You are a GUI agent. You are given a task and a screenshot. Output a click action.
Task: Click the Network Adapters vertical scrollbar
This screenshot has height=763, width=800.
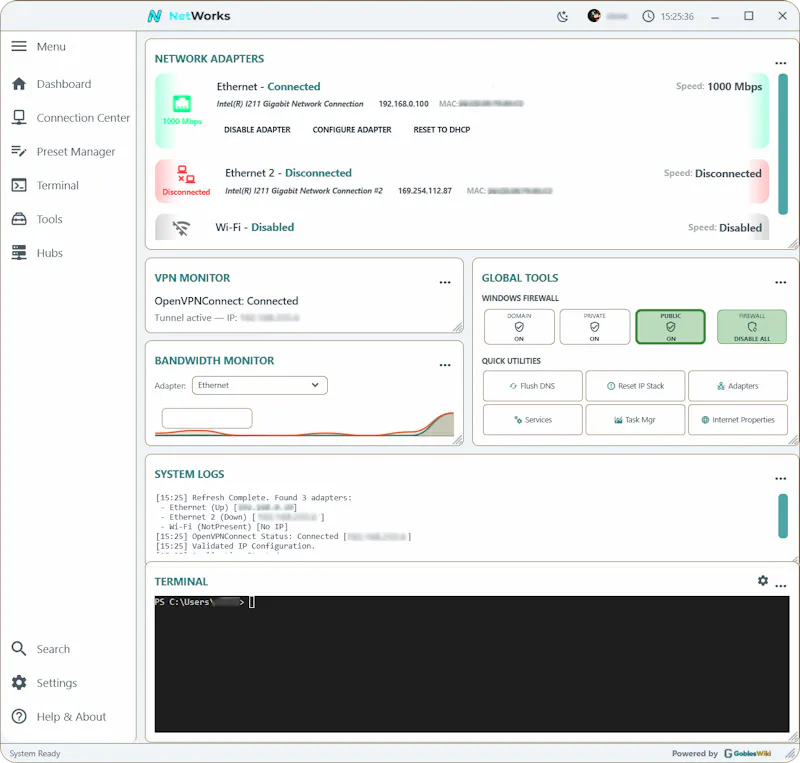pyautogui.click(x=783, y=144)
